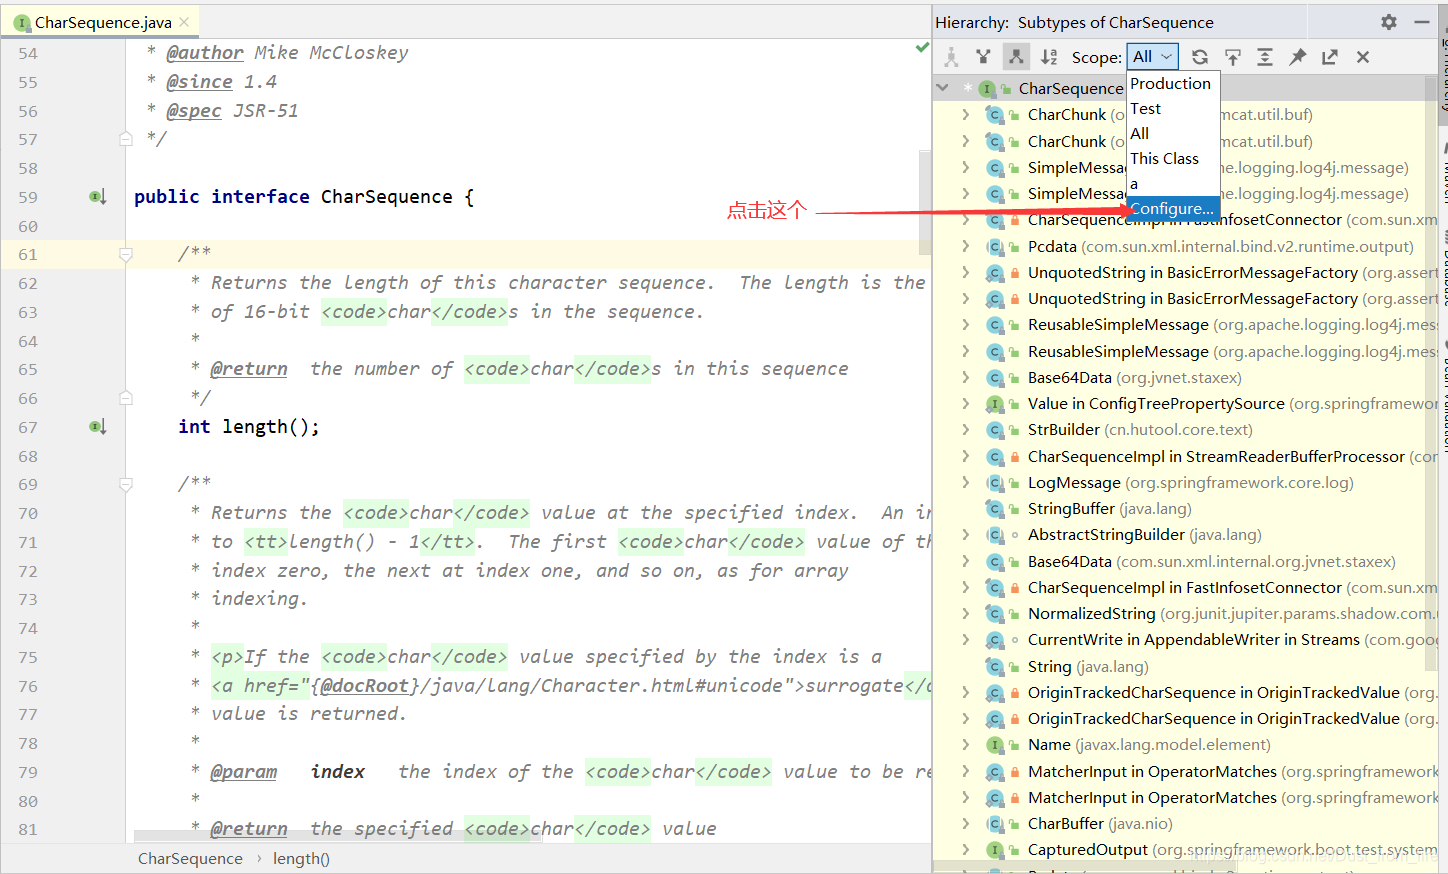This screenshot has width=1448, height=874.
Task: Choose Test scope from dropdown
Action: click(1173, 109)
